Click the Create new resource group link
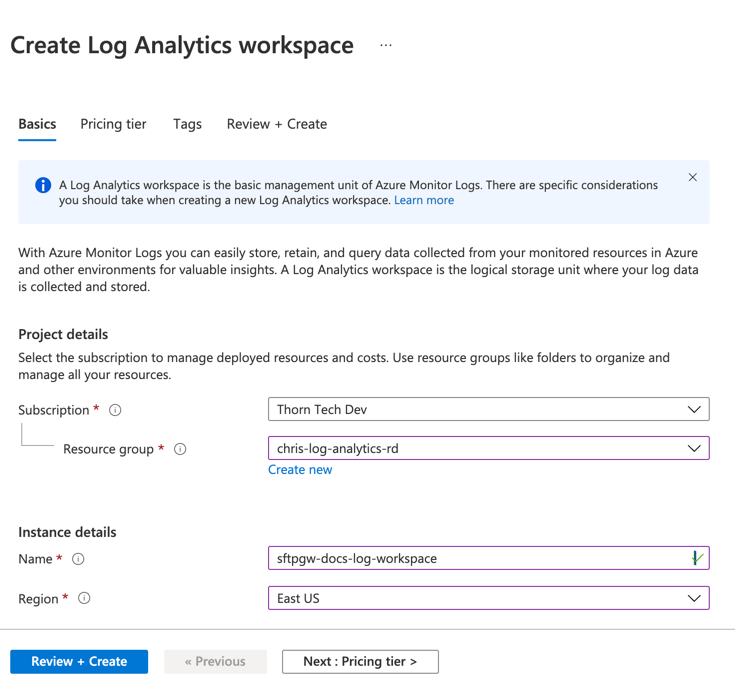 click(300, 470)
